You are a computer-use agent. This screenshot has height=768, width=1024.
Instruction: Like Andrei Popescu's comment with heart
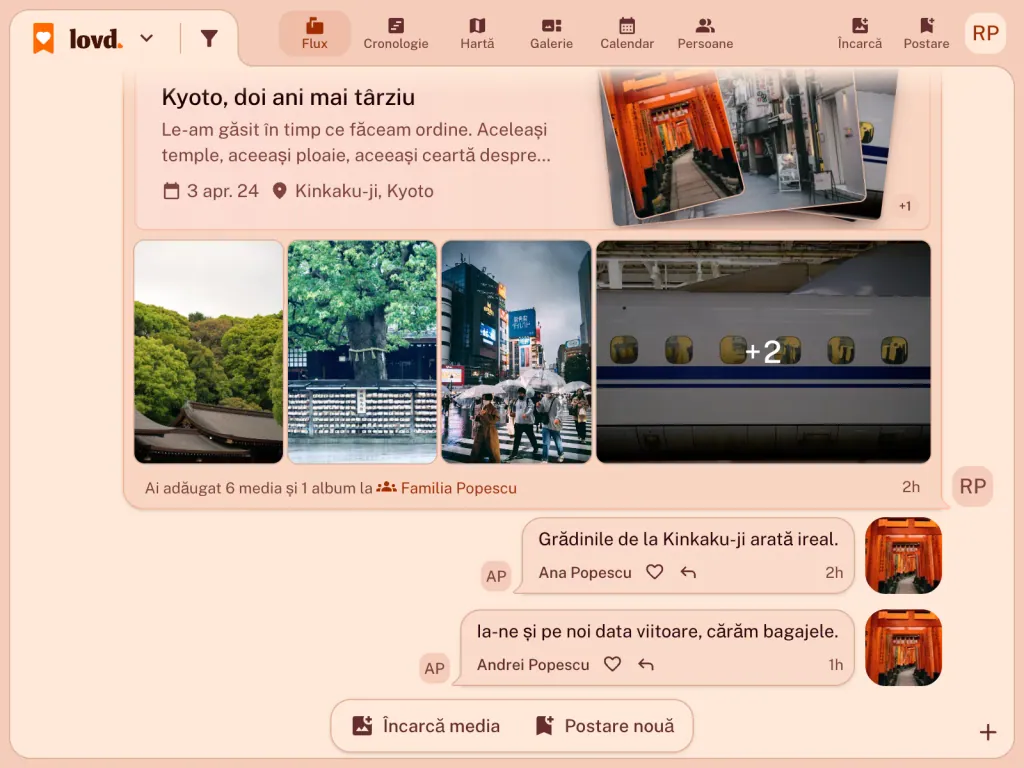(x=612, y=664)
